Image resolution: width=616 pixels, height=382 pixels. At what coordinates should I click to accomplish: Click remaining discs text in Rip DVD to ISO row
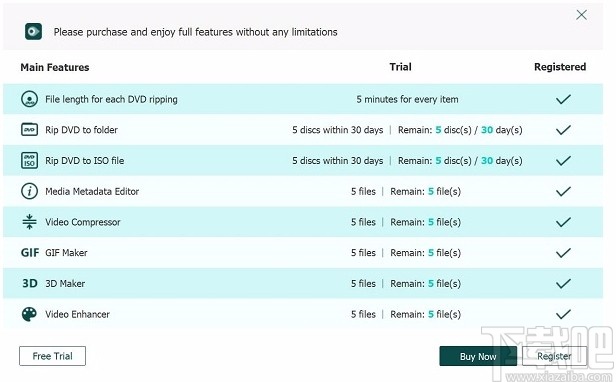pyautogui.click(x=460, y=160)
